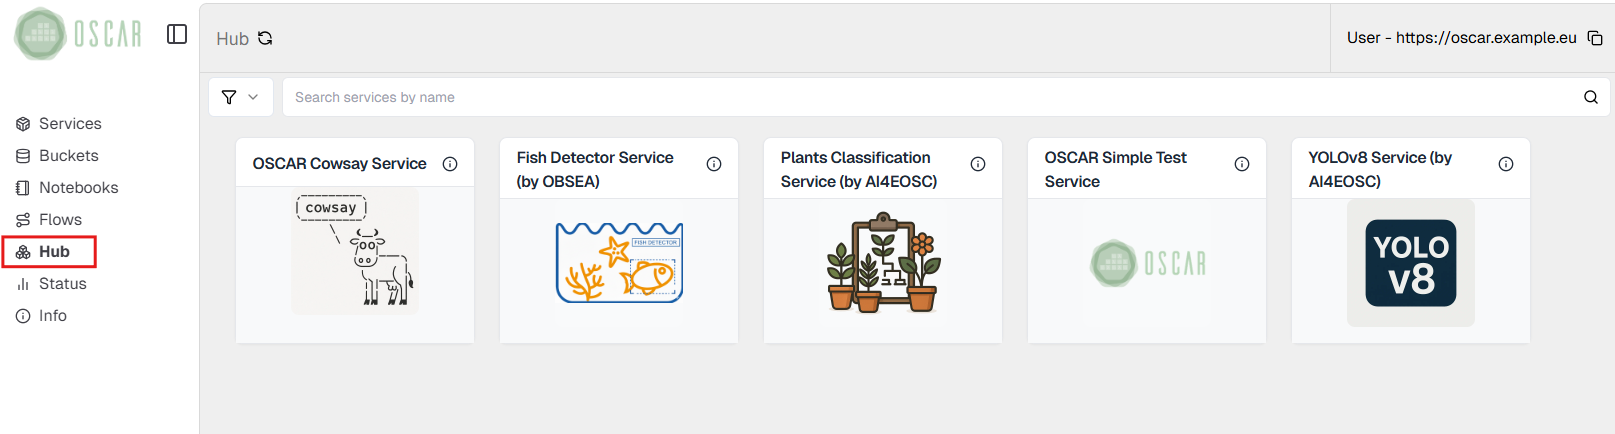The height and width of the screenshot is (434, 1615).
Task: Open the Flows sidebar item
Action: tap(60, 220)
